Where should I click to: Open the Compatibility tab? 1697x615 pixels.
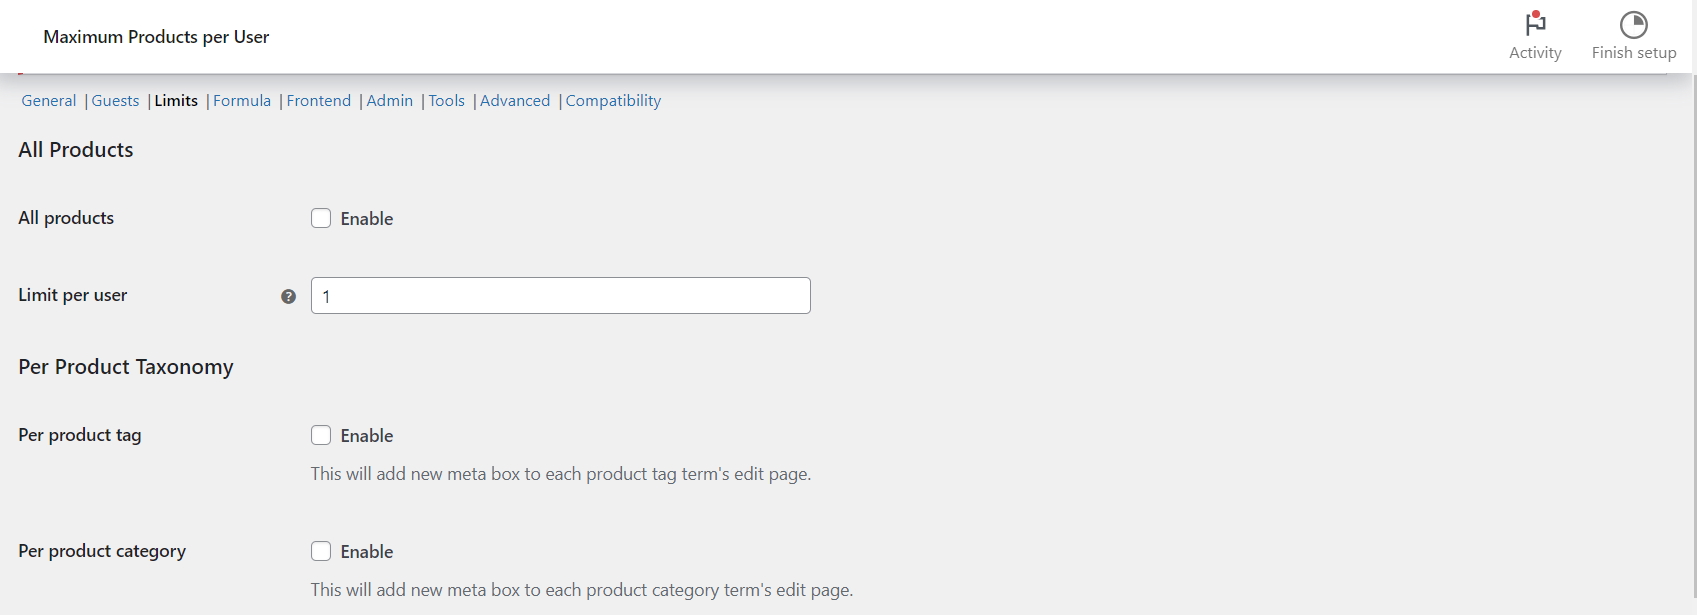click(613, 101)
